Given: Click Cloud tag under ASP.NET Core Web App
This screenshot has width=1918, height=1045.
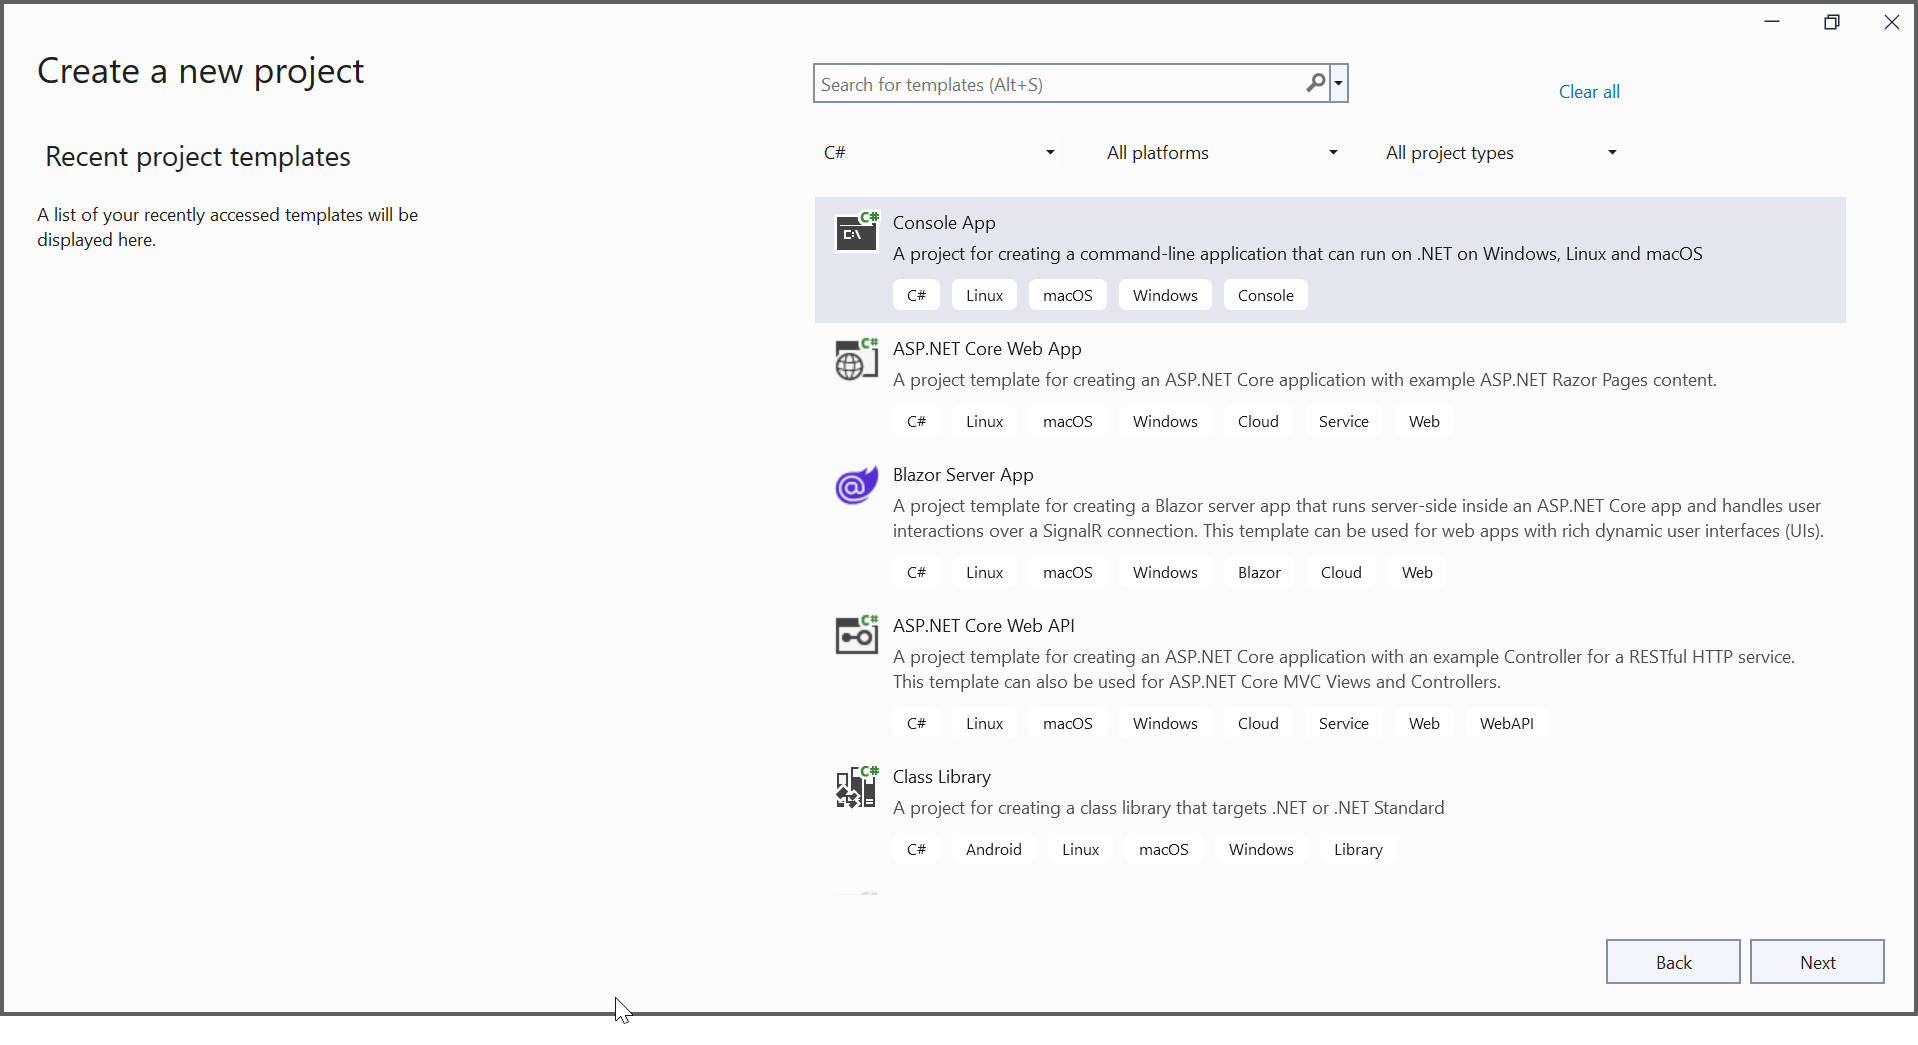Looking at the screenshot, I should click(1258, 421).
